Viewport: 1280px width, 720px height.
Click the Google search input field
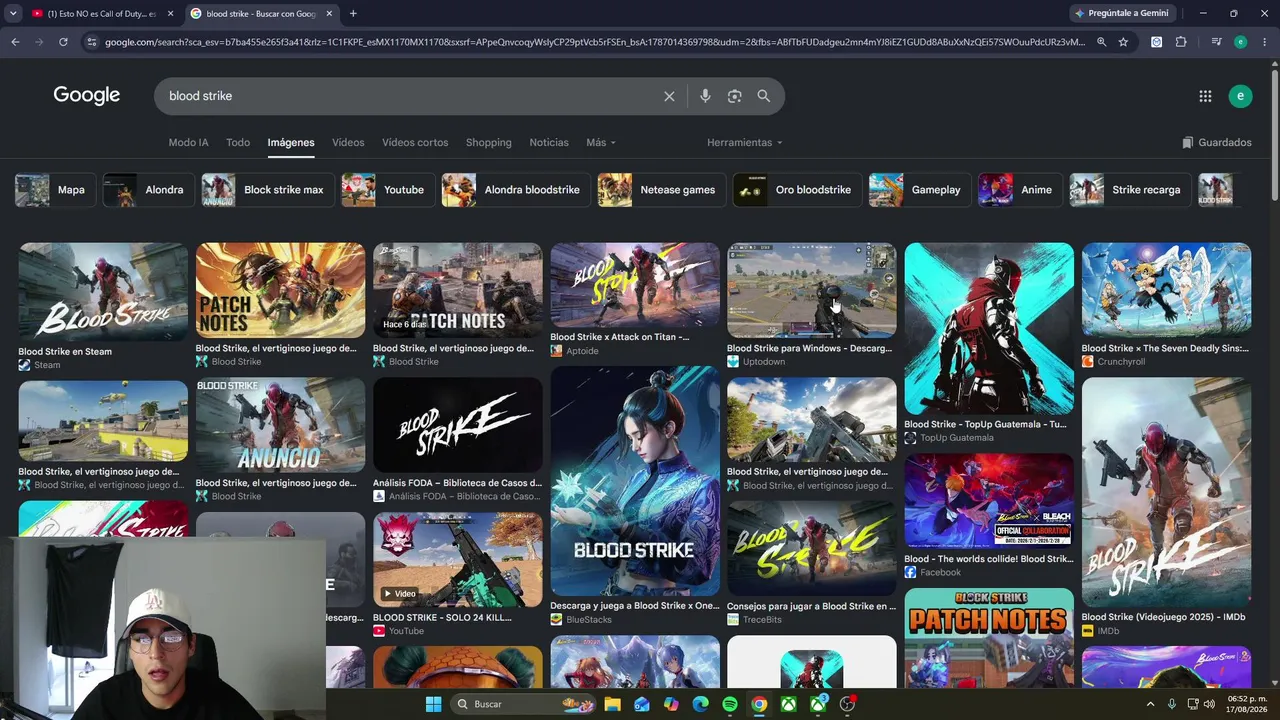410,96
